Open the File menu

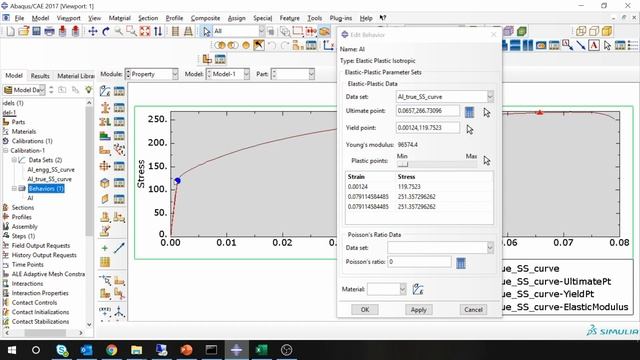coord(19,18)
